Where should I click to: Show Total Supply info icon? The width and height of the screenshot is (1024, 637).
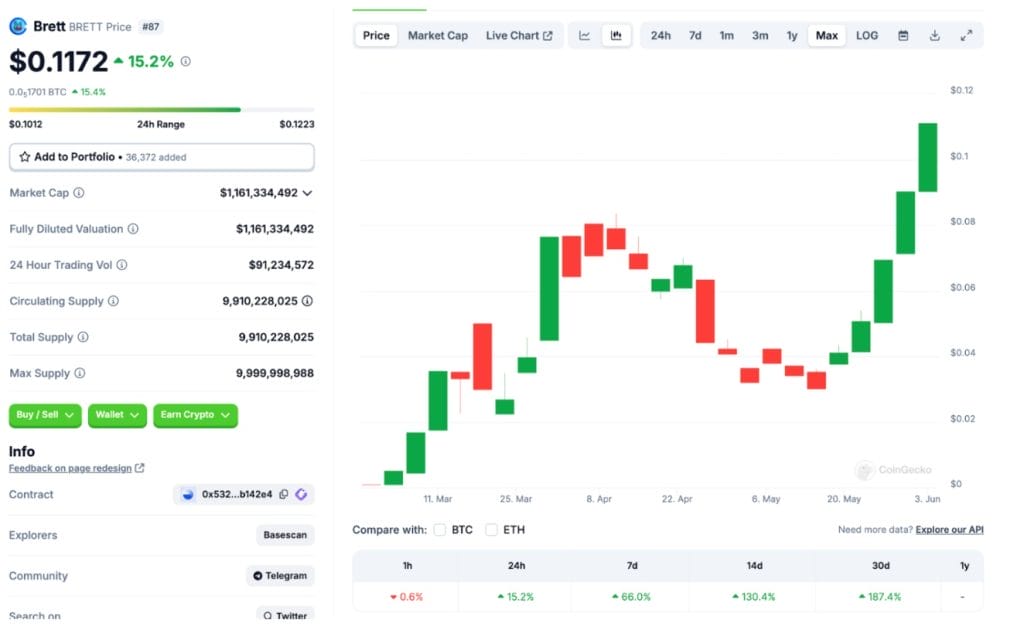point(83,337)
